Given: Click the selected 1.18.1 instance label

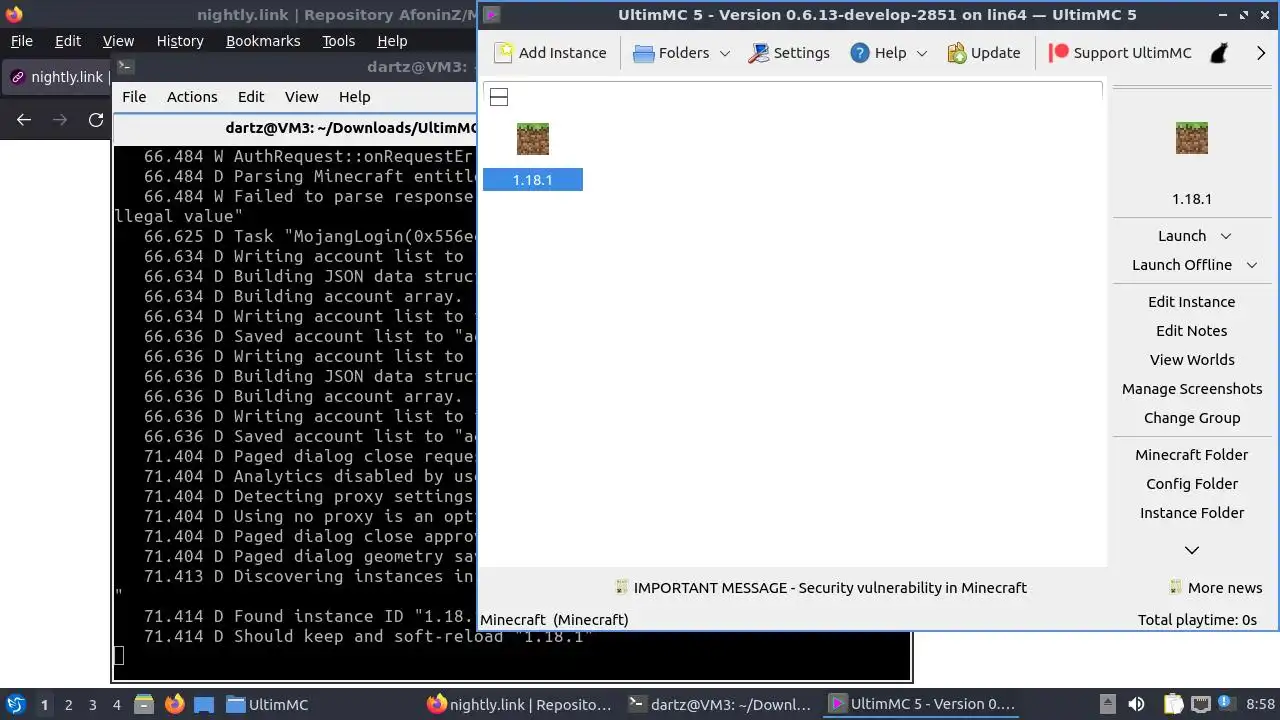Looking at the screenshot, I should click(533, 180).
